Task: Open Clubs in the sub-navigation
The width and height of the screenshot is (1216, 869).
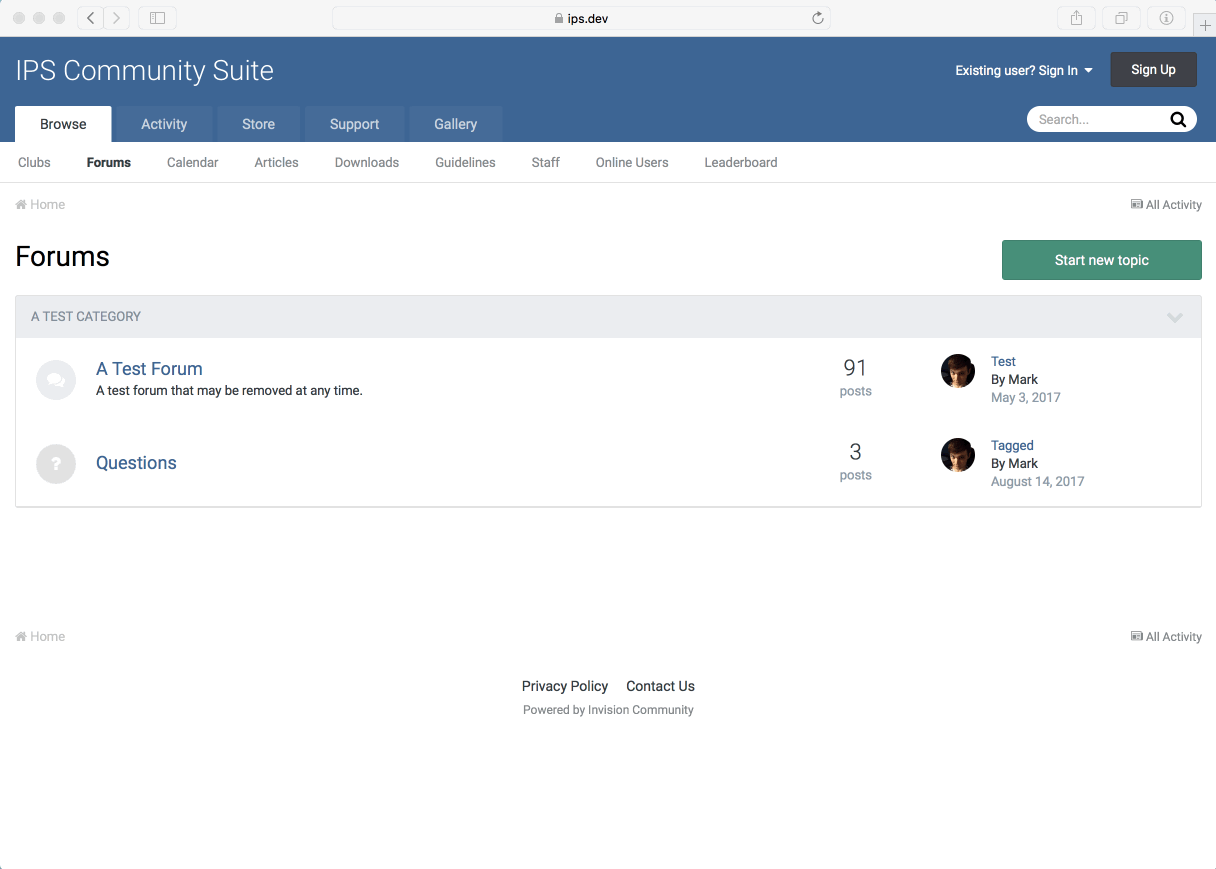Action: [34, 162]
